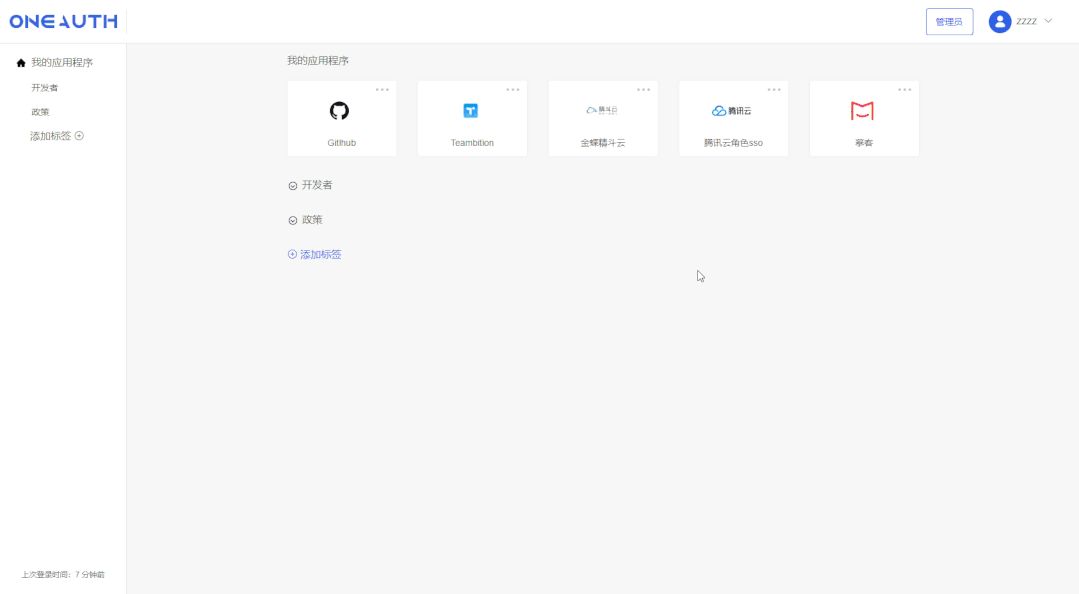Expand the 开发者 section chevron
The width and height of the screenshot is (1079, 594).
tap(292, 186)
